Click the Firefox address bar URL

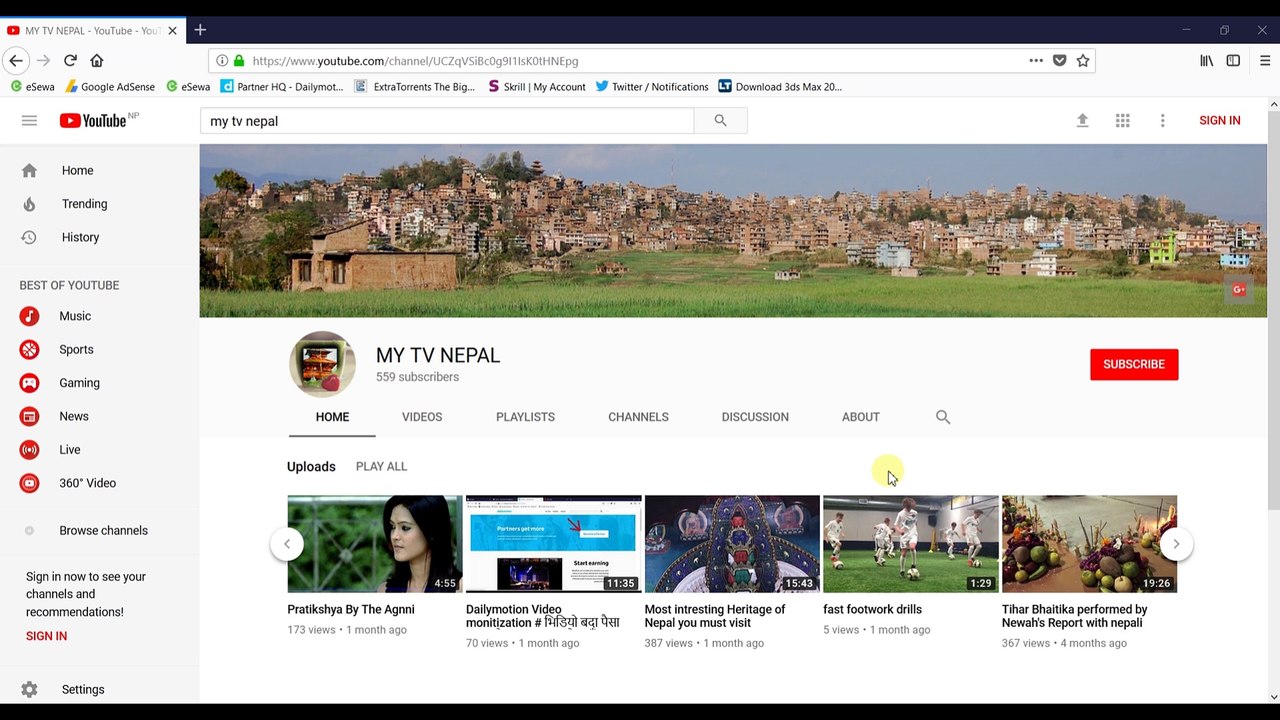coord(415,61)
